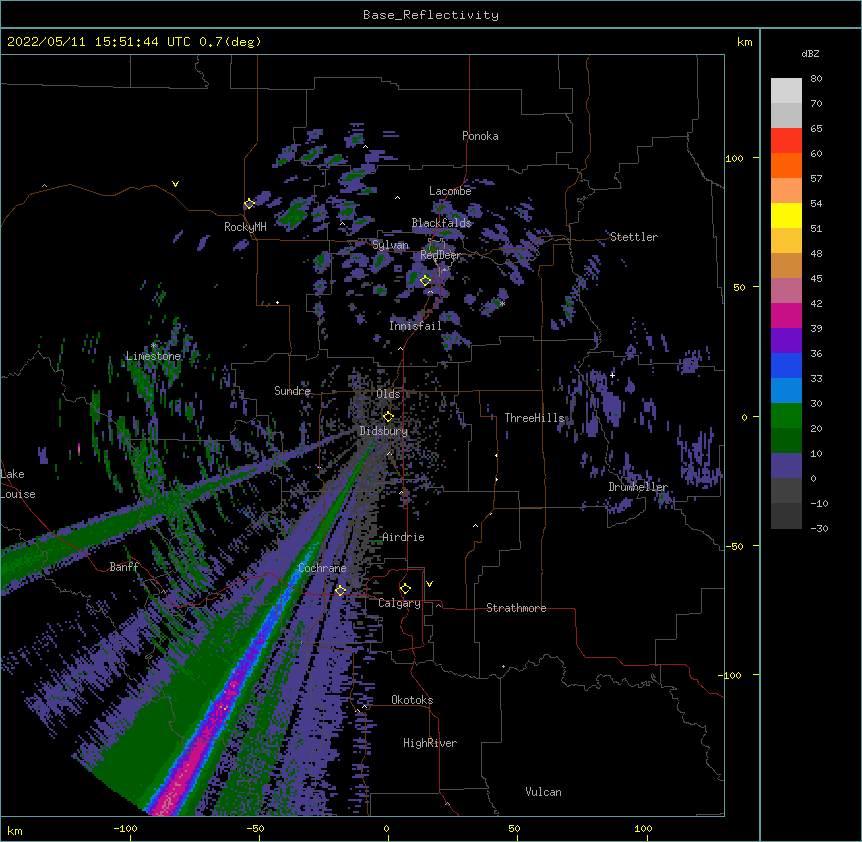Click the 100 tick on the right vertical axis
Screen dimensions: 862x842
tap(734, 158)
